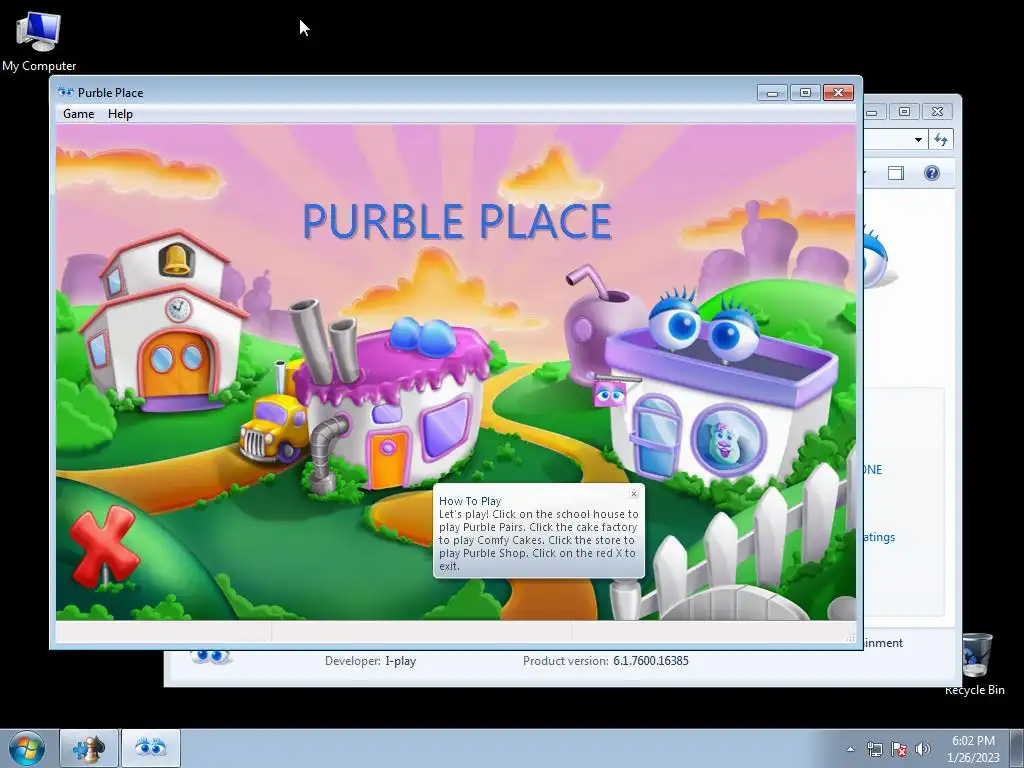Screen dimensions: 1024x768
Task: Toggle preview pane icon in background window
Action: [896, 173]
